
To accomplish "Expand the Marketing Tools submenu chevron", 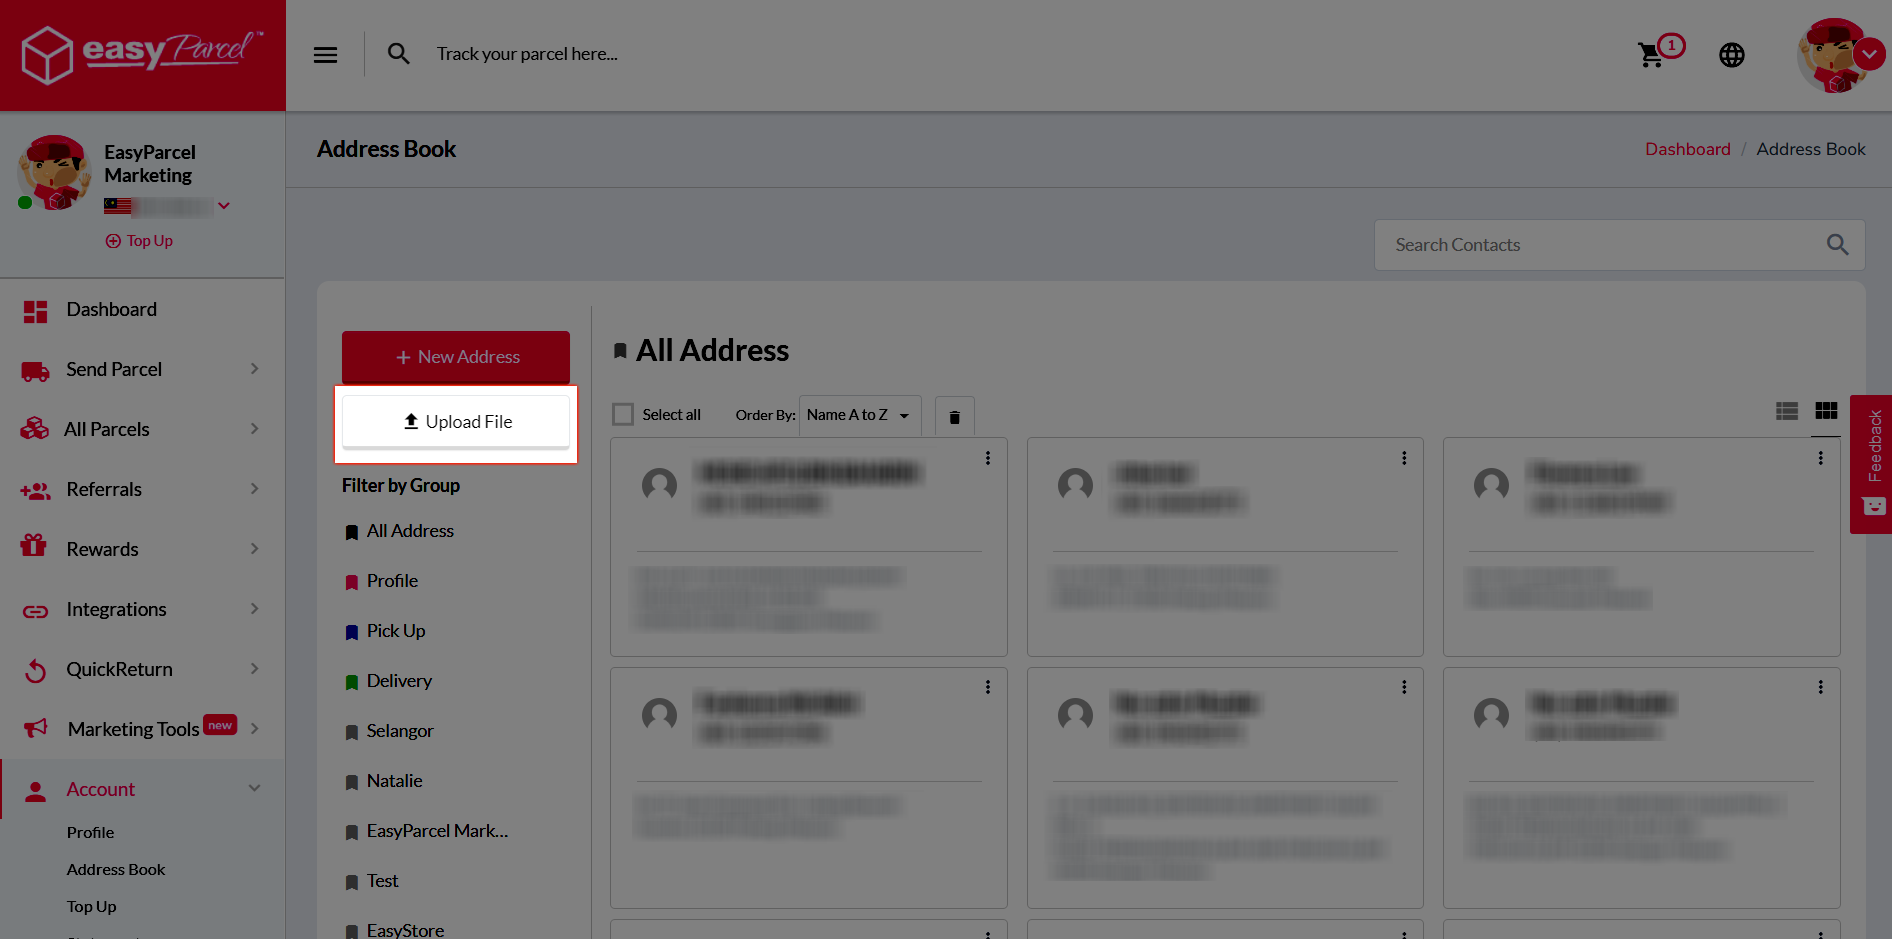I will [254, 729].
